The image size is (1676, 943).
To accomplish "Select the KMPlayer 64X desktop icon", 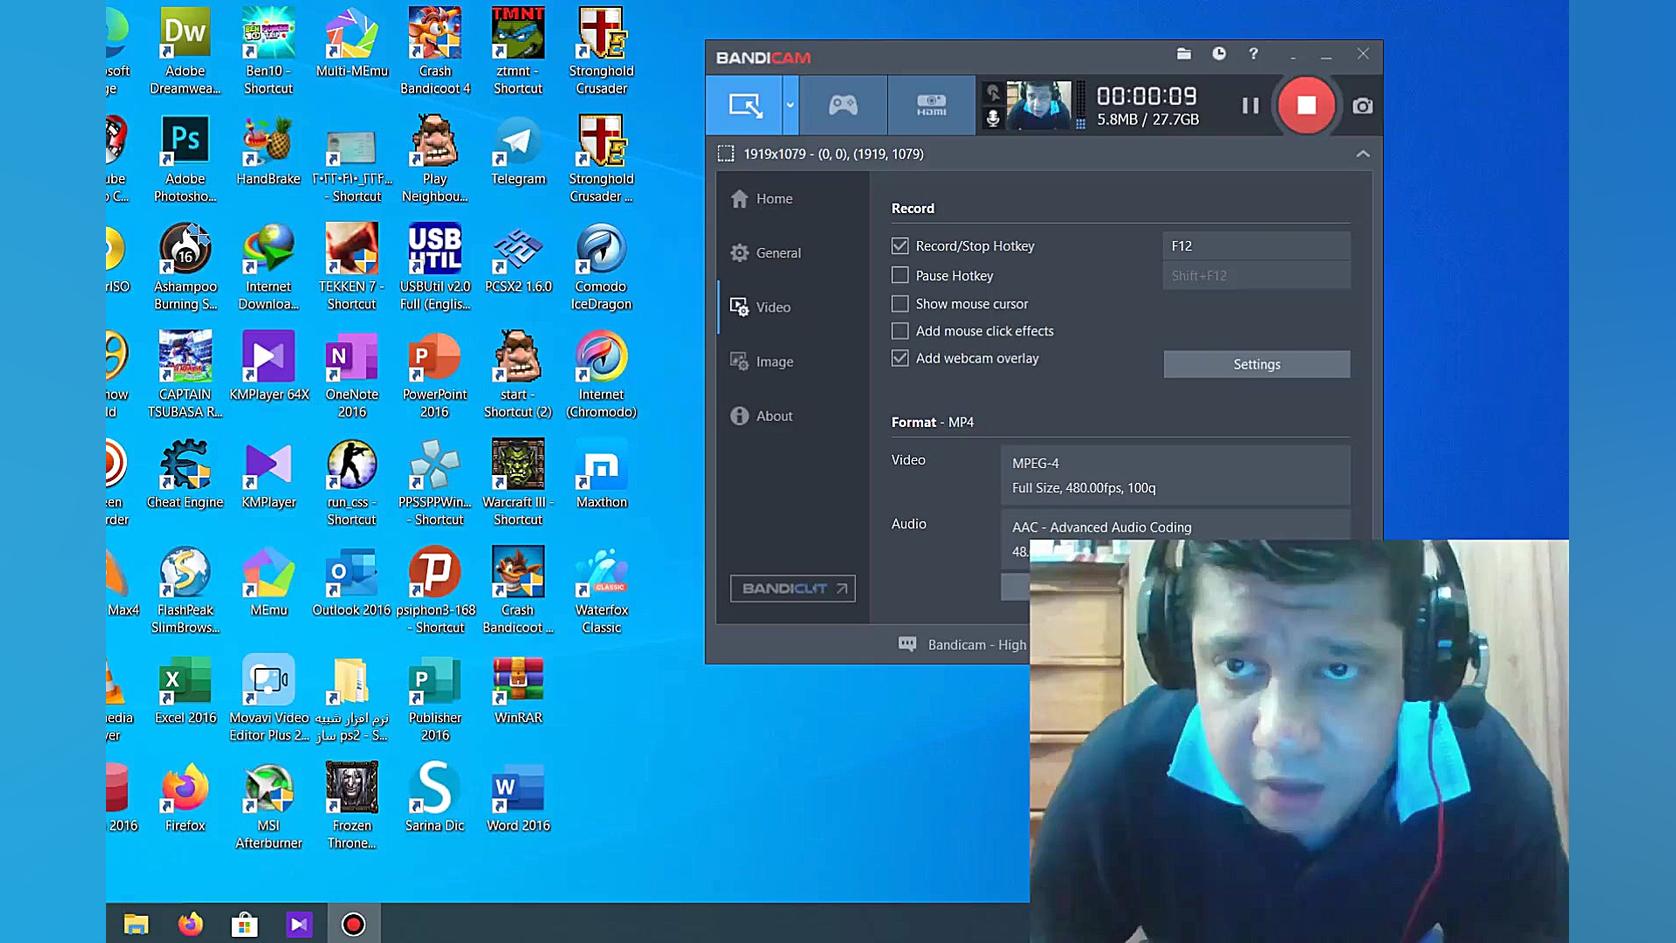I will (268, 367).
